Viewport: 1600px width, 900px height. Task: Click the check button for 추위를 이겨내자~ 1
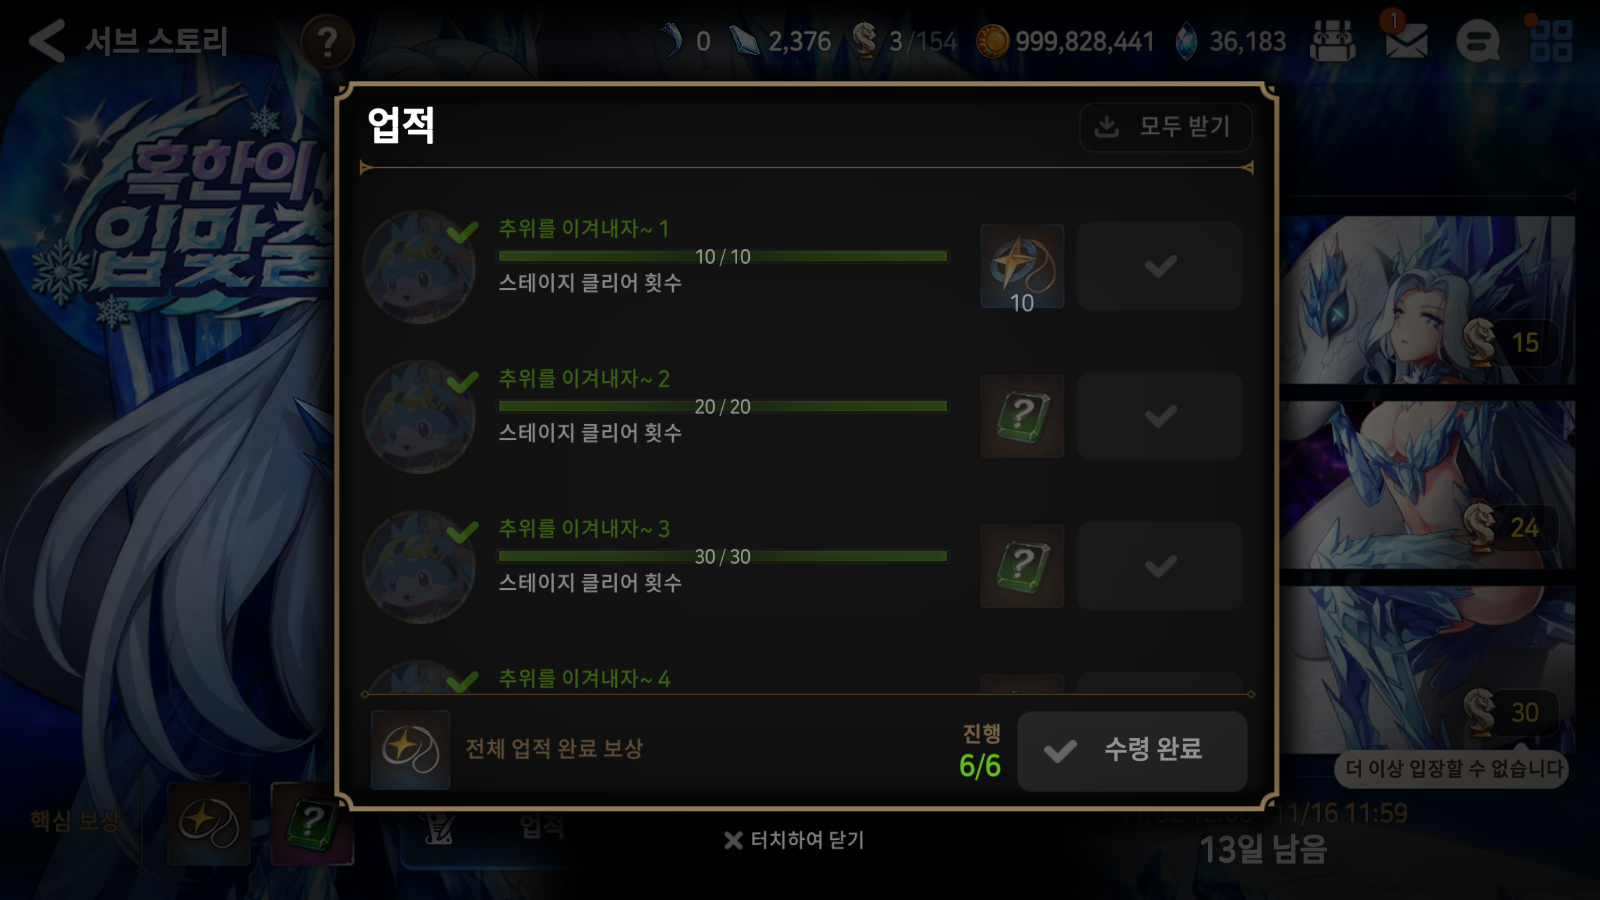(x=1160, y=266)
